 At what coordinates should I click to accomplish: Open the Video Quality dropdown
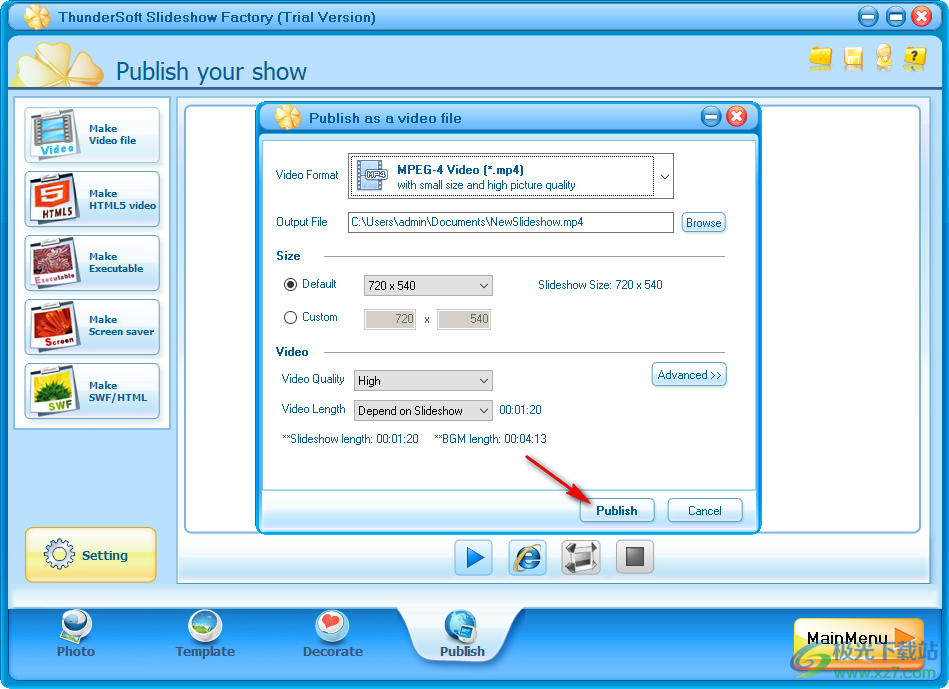423,381
